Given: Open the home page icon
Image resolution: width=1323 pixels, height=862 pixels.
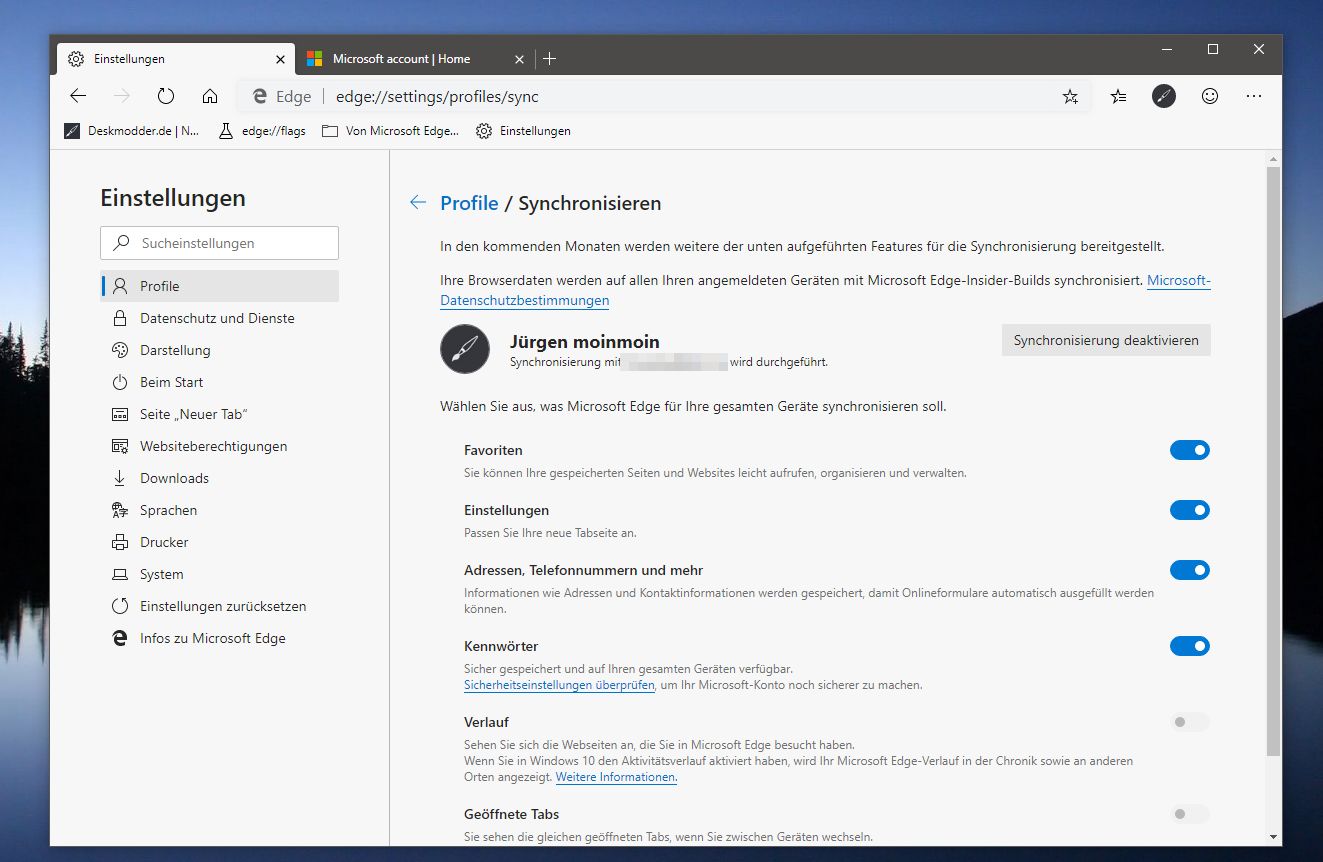Looking at the screenshot, I should (210, 96).
